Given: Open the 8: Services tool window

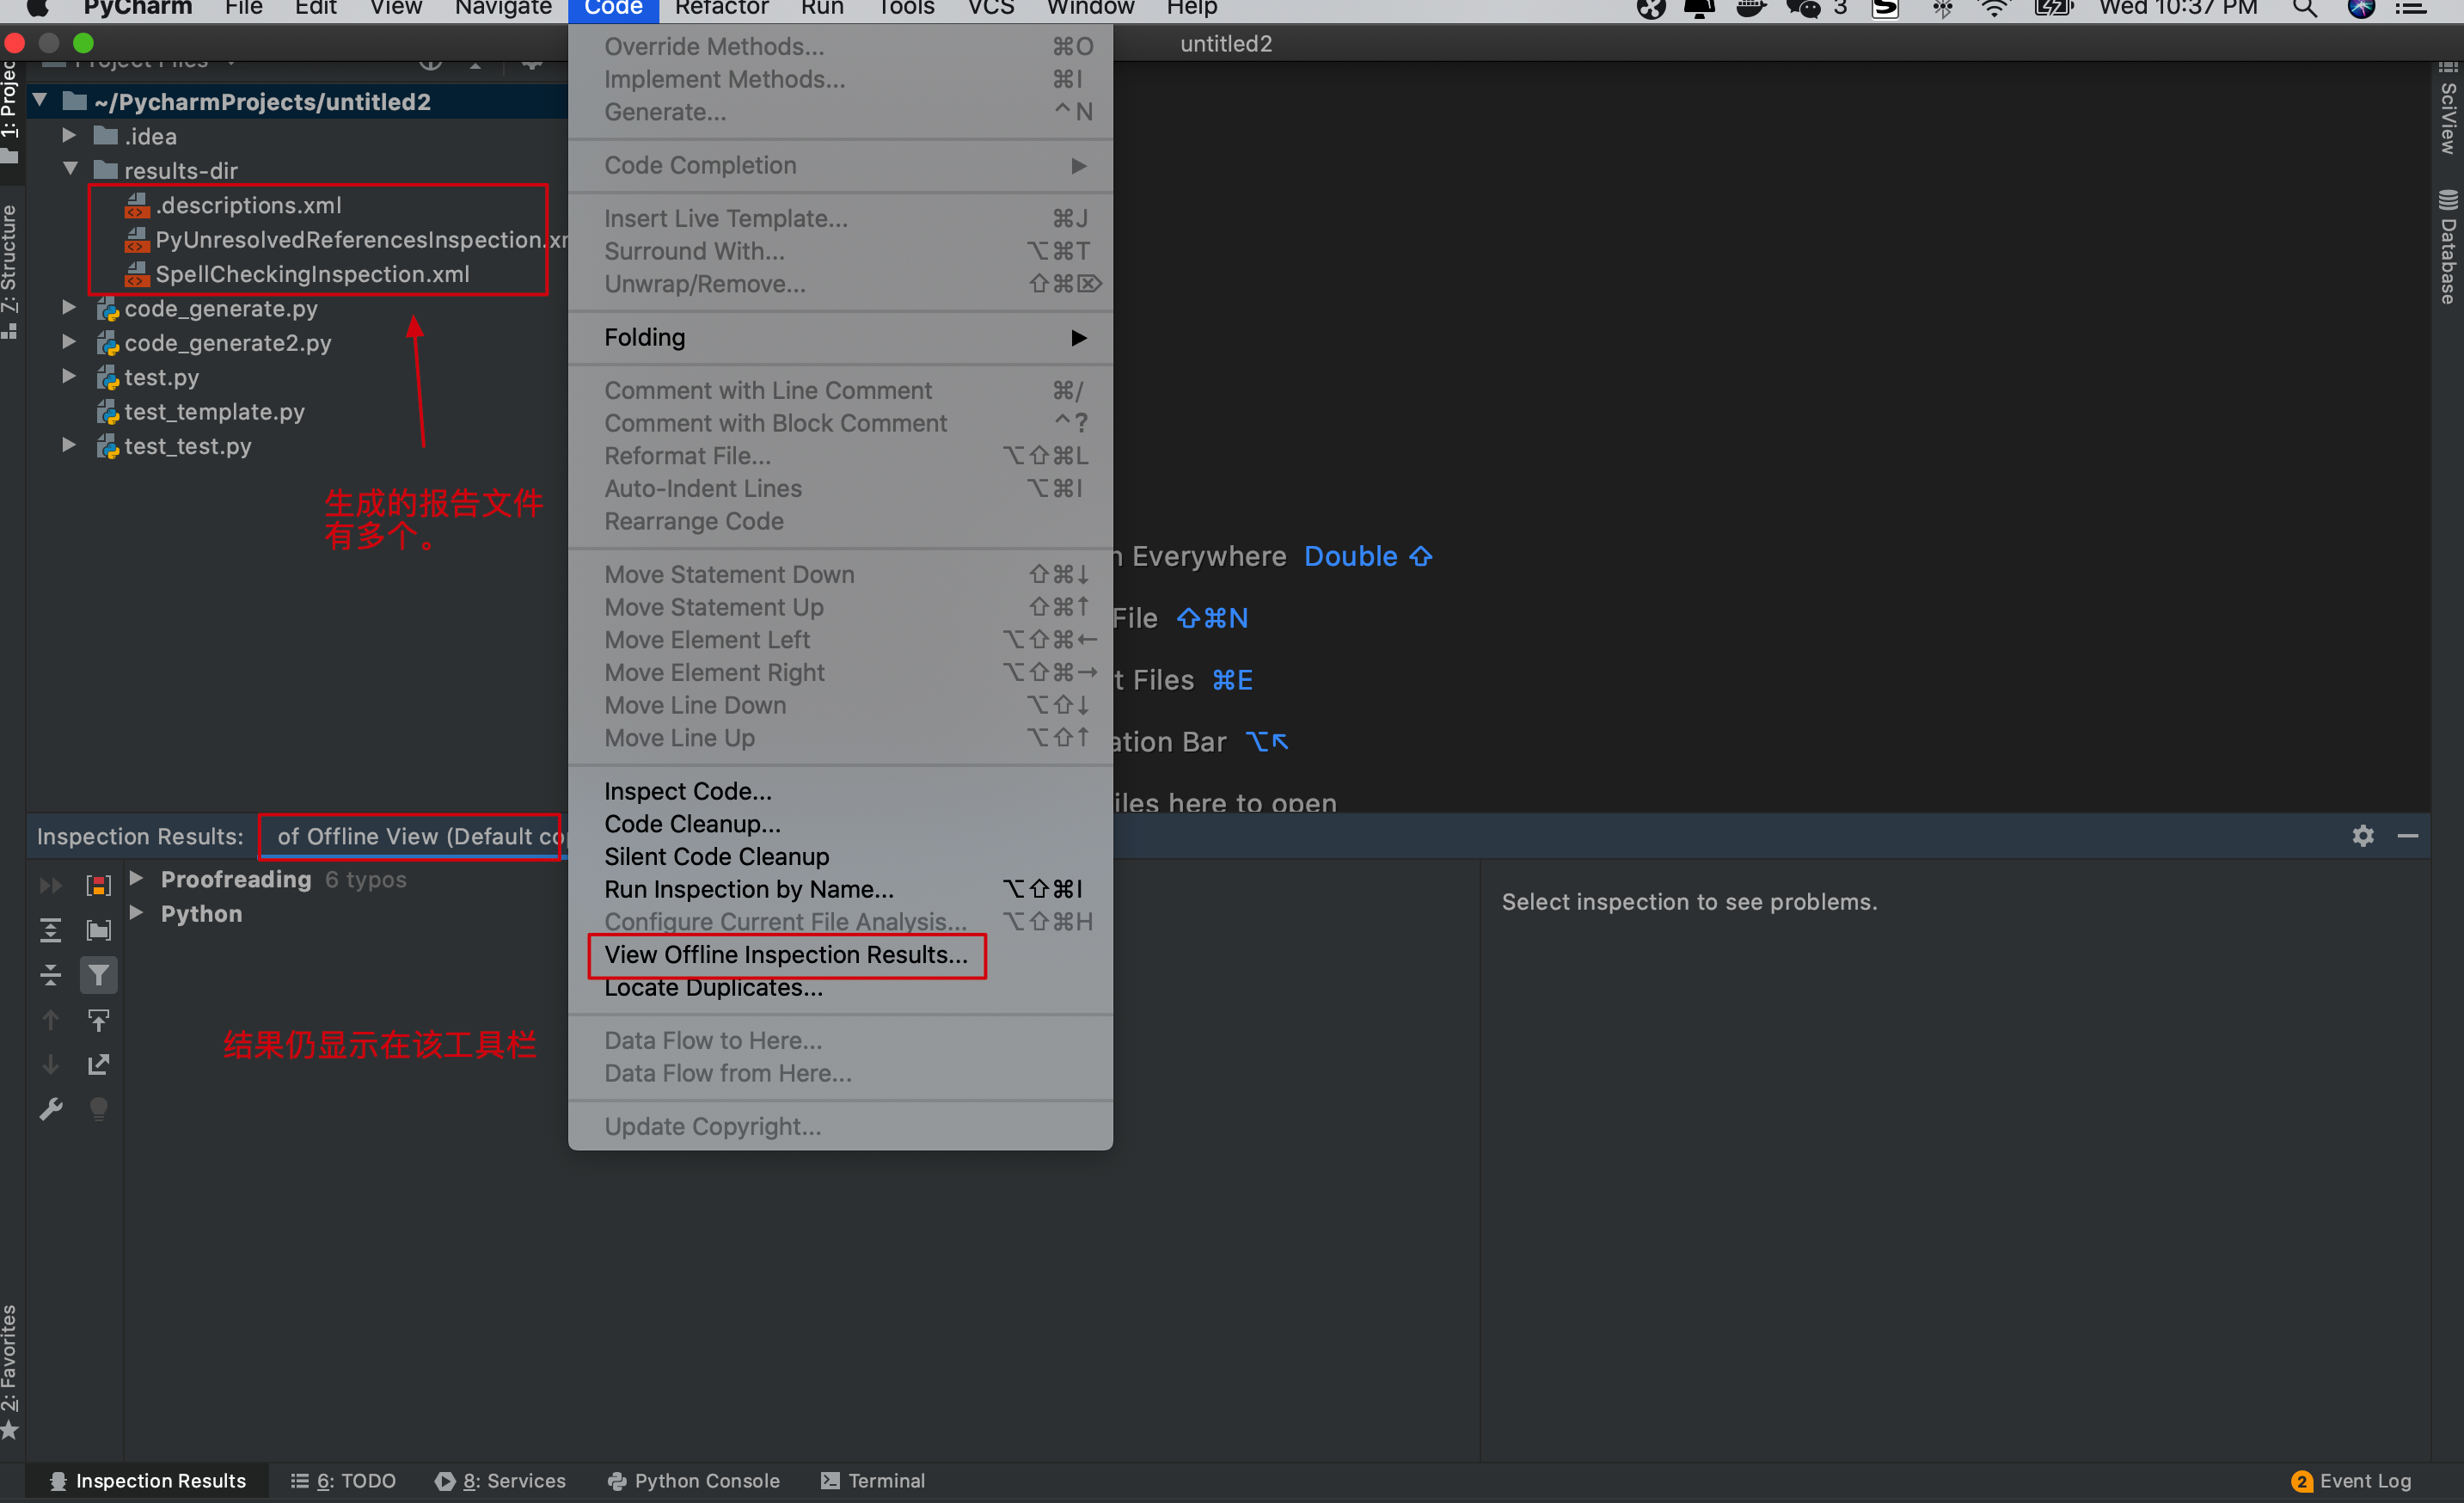Looking at the screenshot, I should point(500,1481).
